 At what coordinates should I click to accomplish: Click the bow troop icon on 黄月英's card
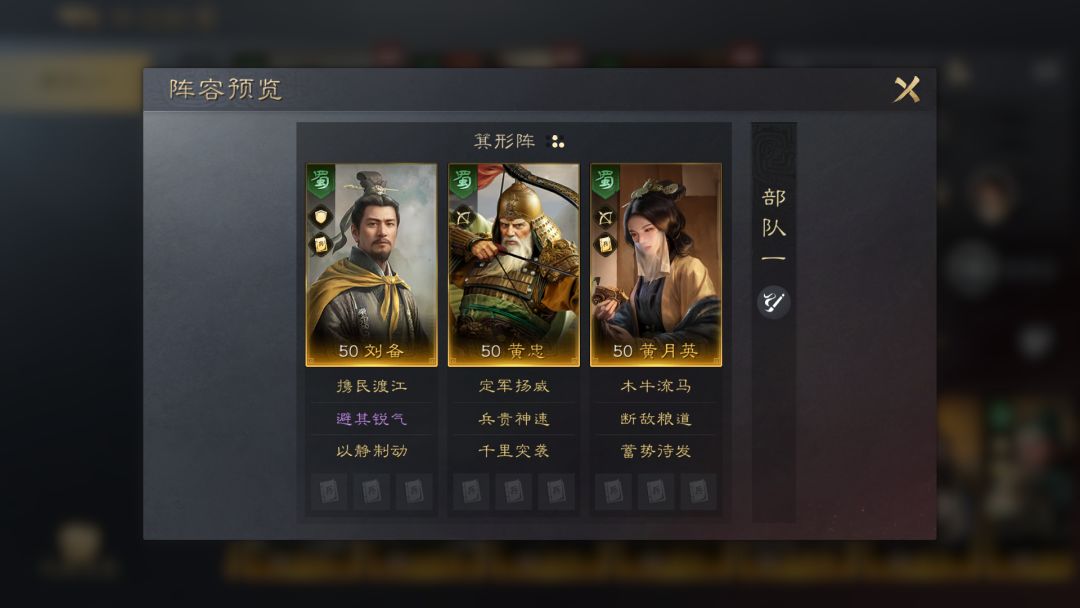pyautogui.click(x=605, y=218)
